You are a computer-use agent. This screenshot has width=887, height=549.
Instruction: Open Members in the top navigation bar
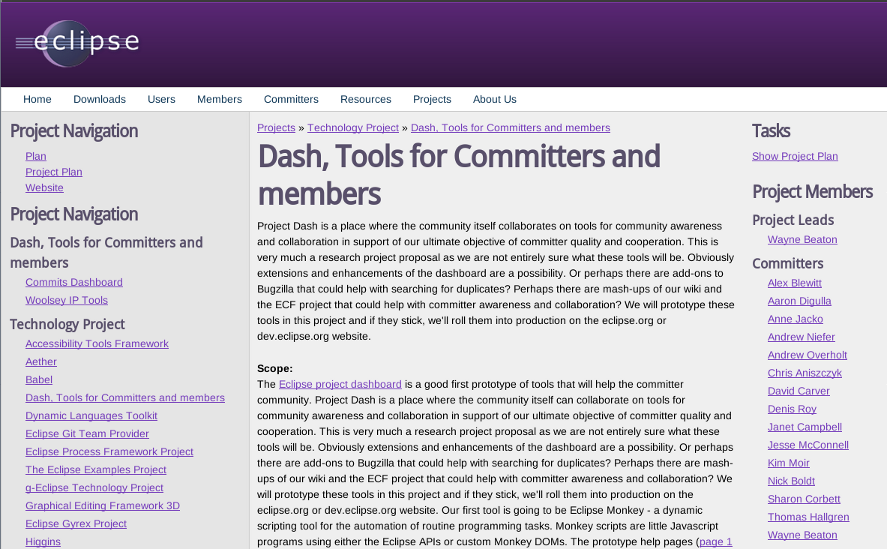click(x=219, y=99)
